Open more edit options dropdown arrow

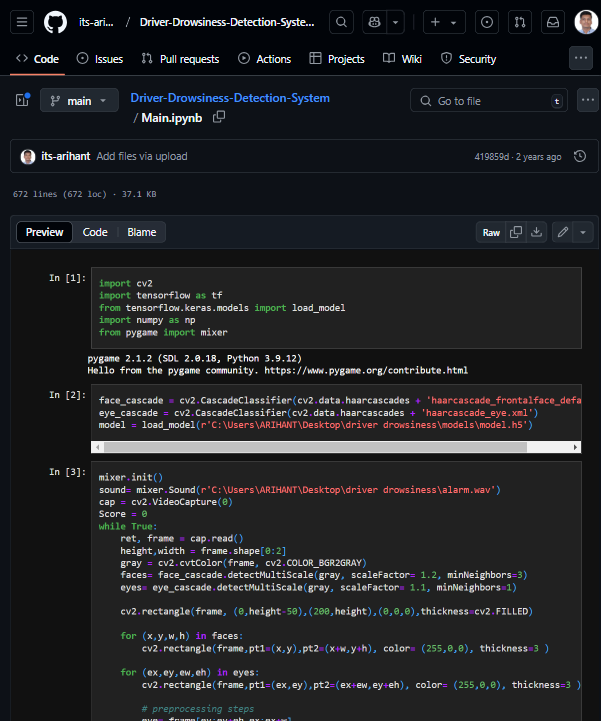(x=583, y=232)
